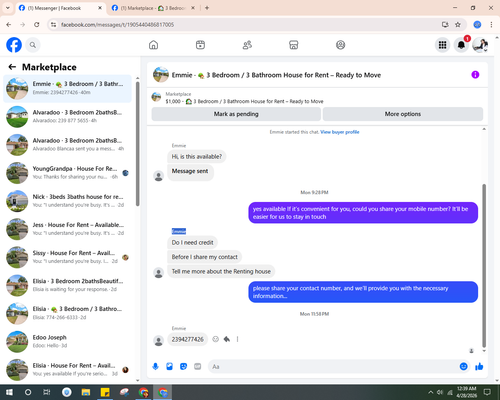Screen dimensions: 500x400
Task: Open Emmie 3 Bedroom conversation
Action: (x=67, y=88)
